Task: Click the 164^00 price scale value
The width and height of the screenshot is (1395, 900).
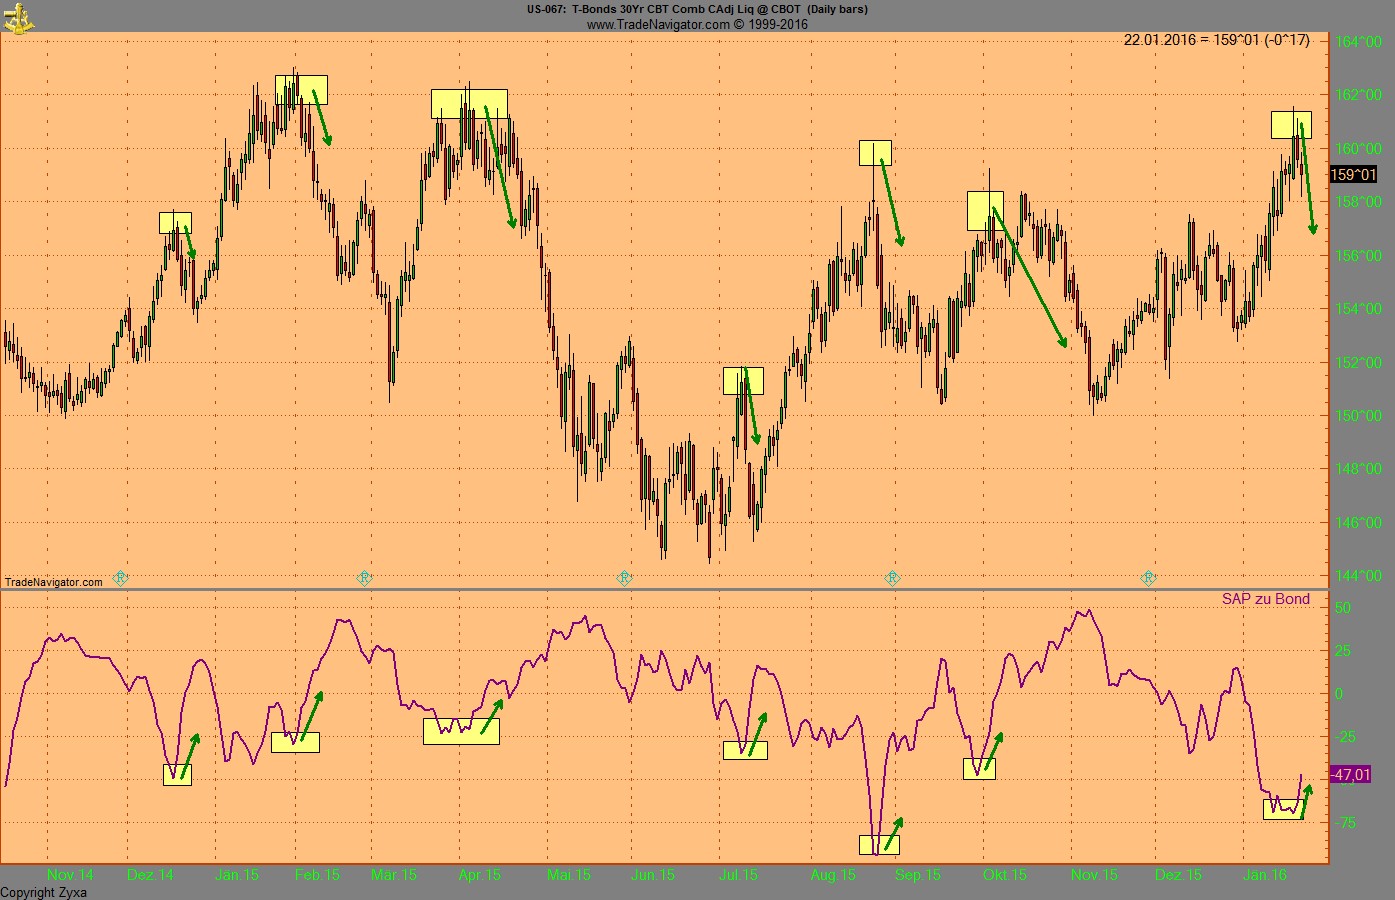Action: pyautogui.click(x=1360, y=43)
